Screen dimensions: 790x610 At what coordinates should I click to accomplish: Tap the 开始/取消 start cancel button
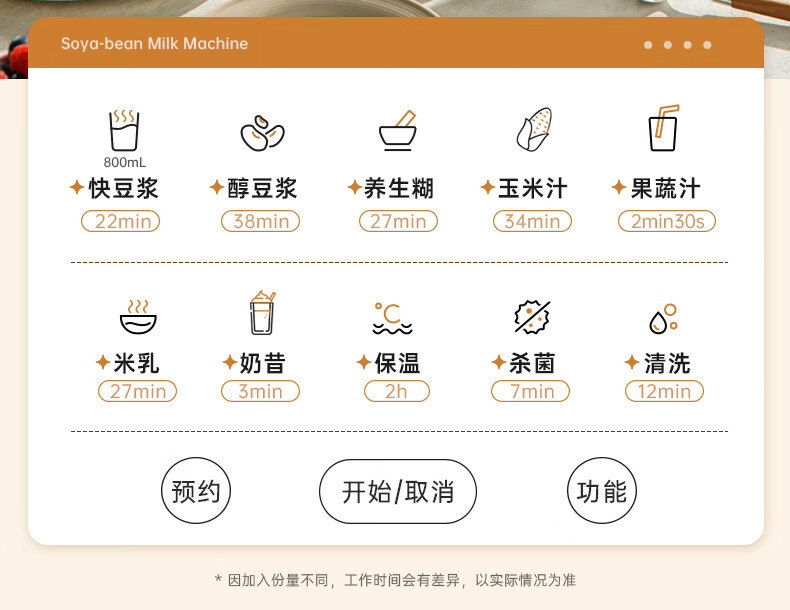point(398,491)
